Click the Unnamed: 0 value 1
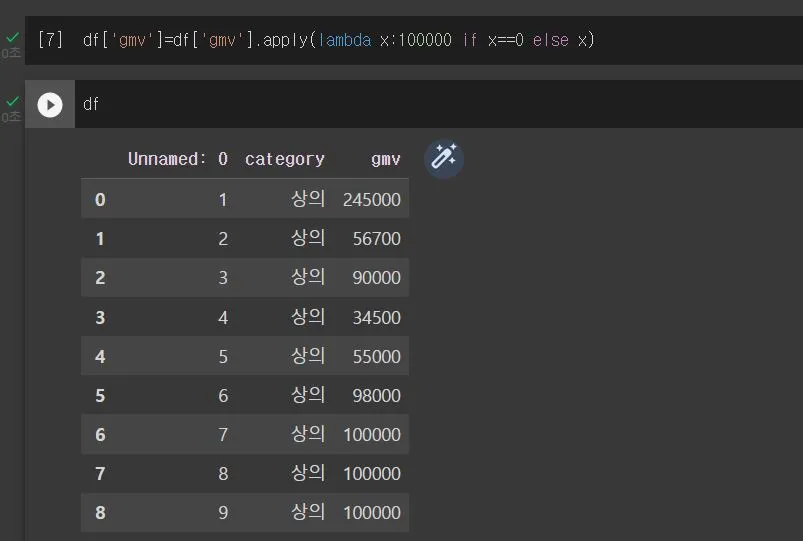 [223, 199]
